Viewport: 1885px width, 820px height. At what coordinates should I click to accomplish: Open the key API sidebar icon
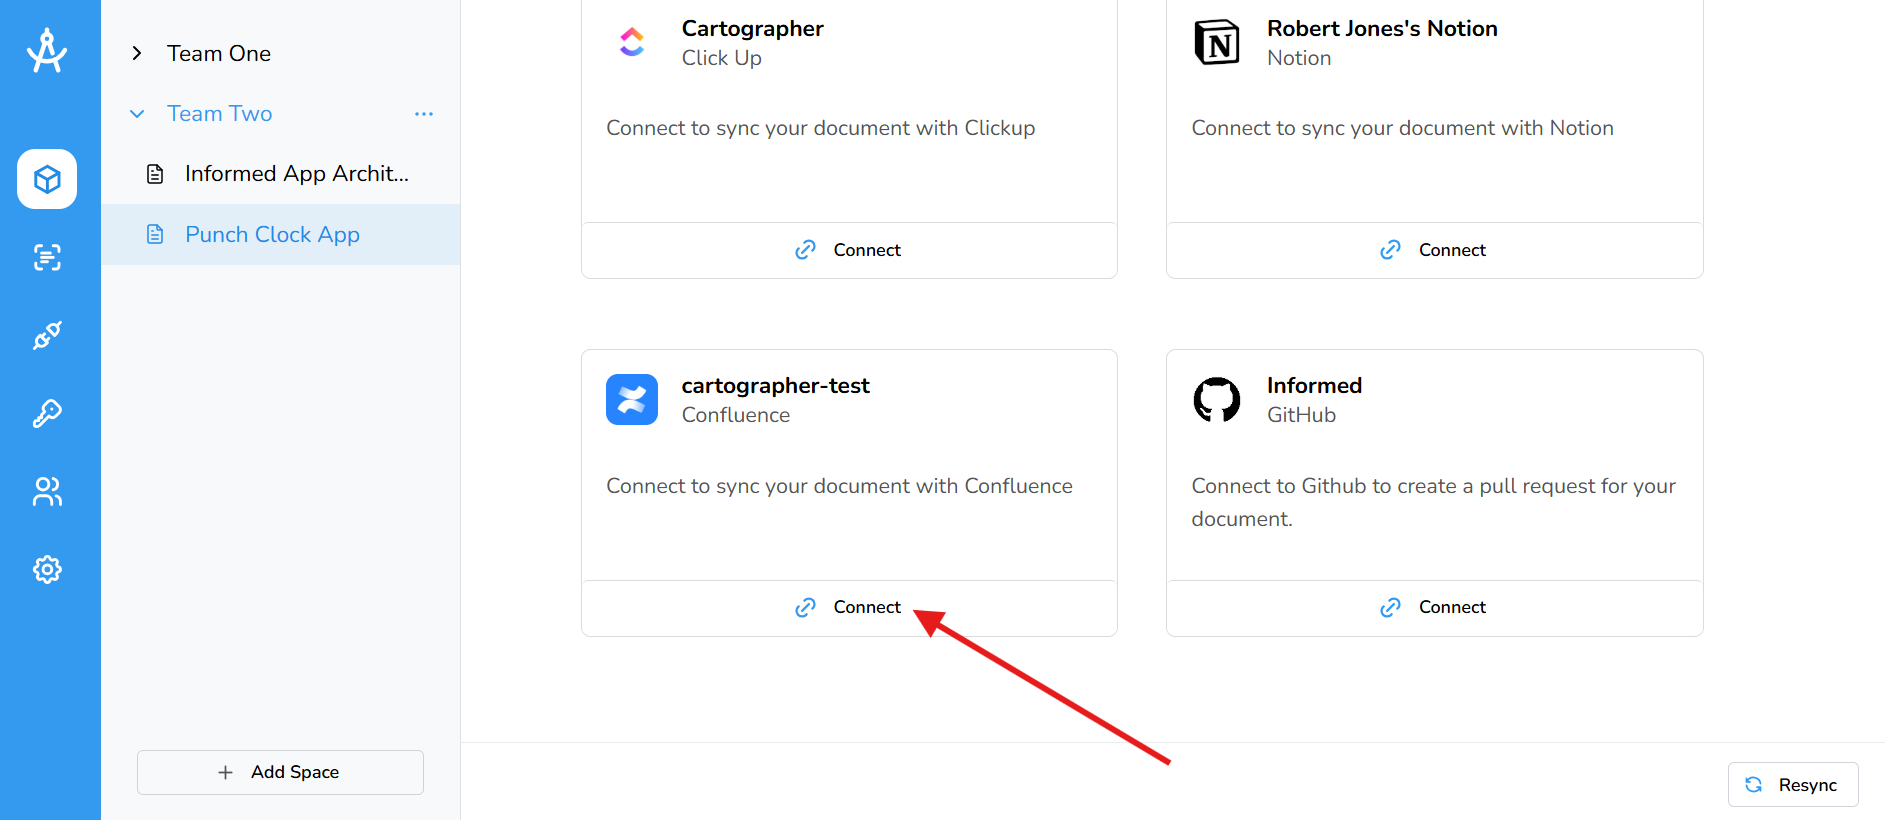click(47, 413)
